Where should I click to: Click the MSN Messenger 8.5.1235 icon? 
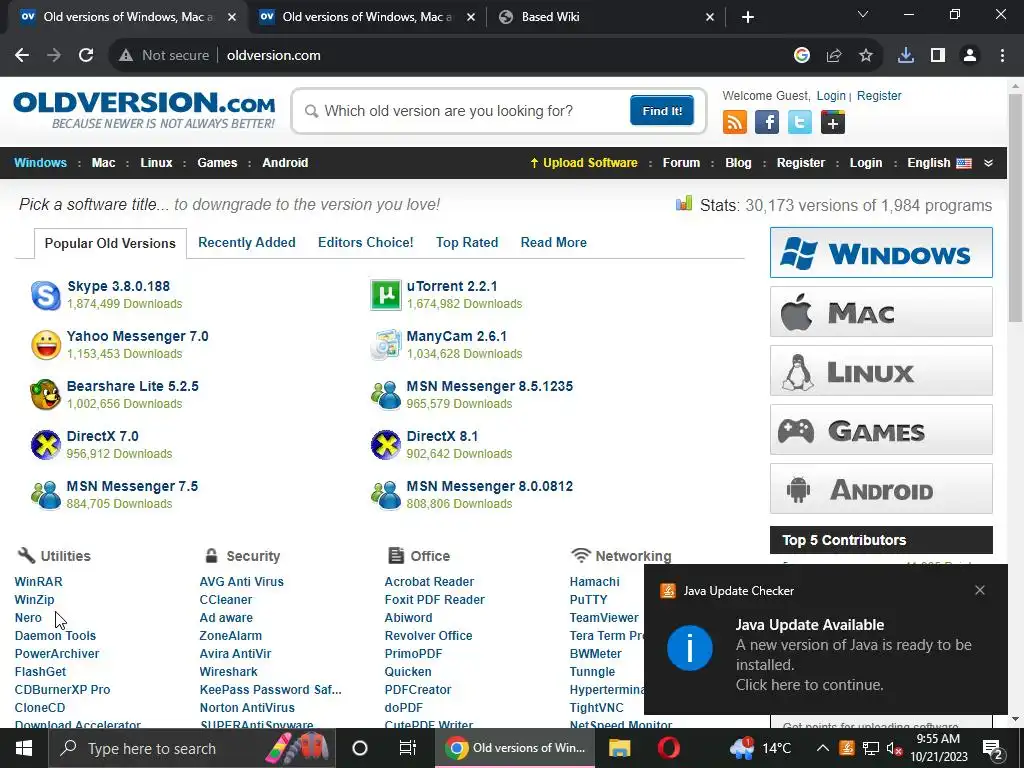[x=385, y=394]
